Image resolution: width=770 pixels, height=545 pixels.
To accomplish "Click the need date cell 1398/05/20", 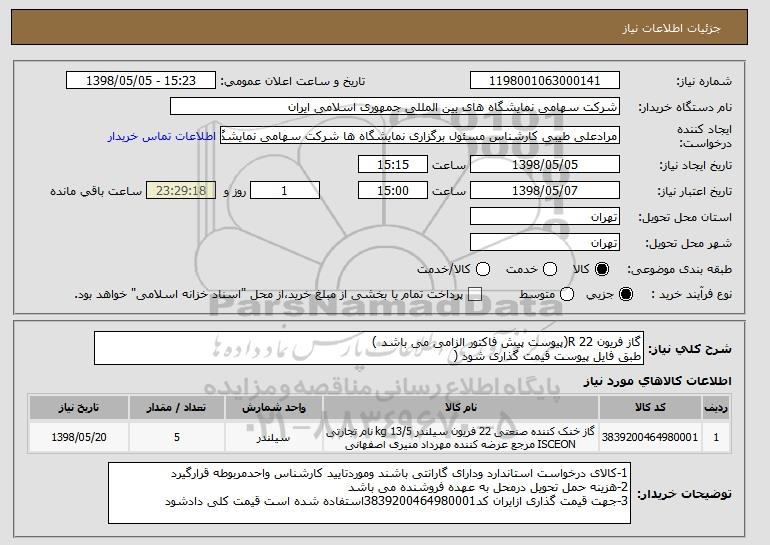I will point(79,437).
